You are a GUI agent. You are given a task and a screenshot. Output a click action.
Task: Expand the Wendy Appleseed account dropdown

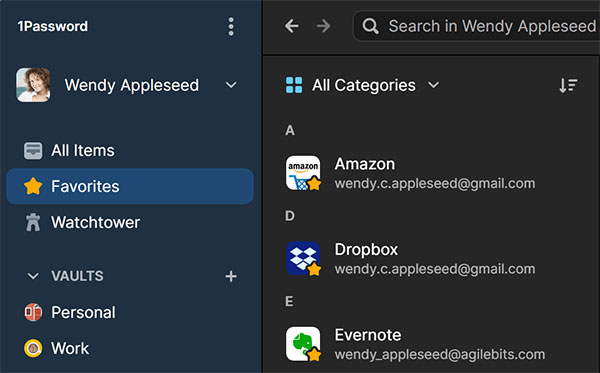(x=231, y=85)
